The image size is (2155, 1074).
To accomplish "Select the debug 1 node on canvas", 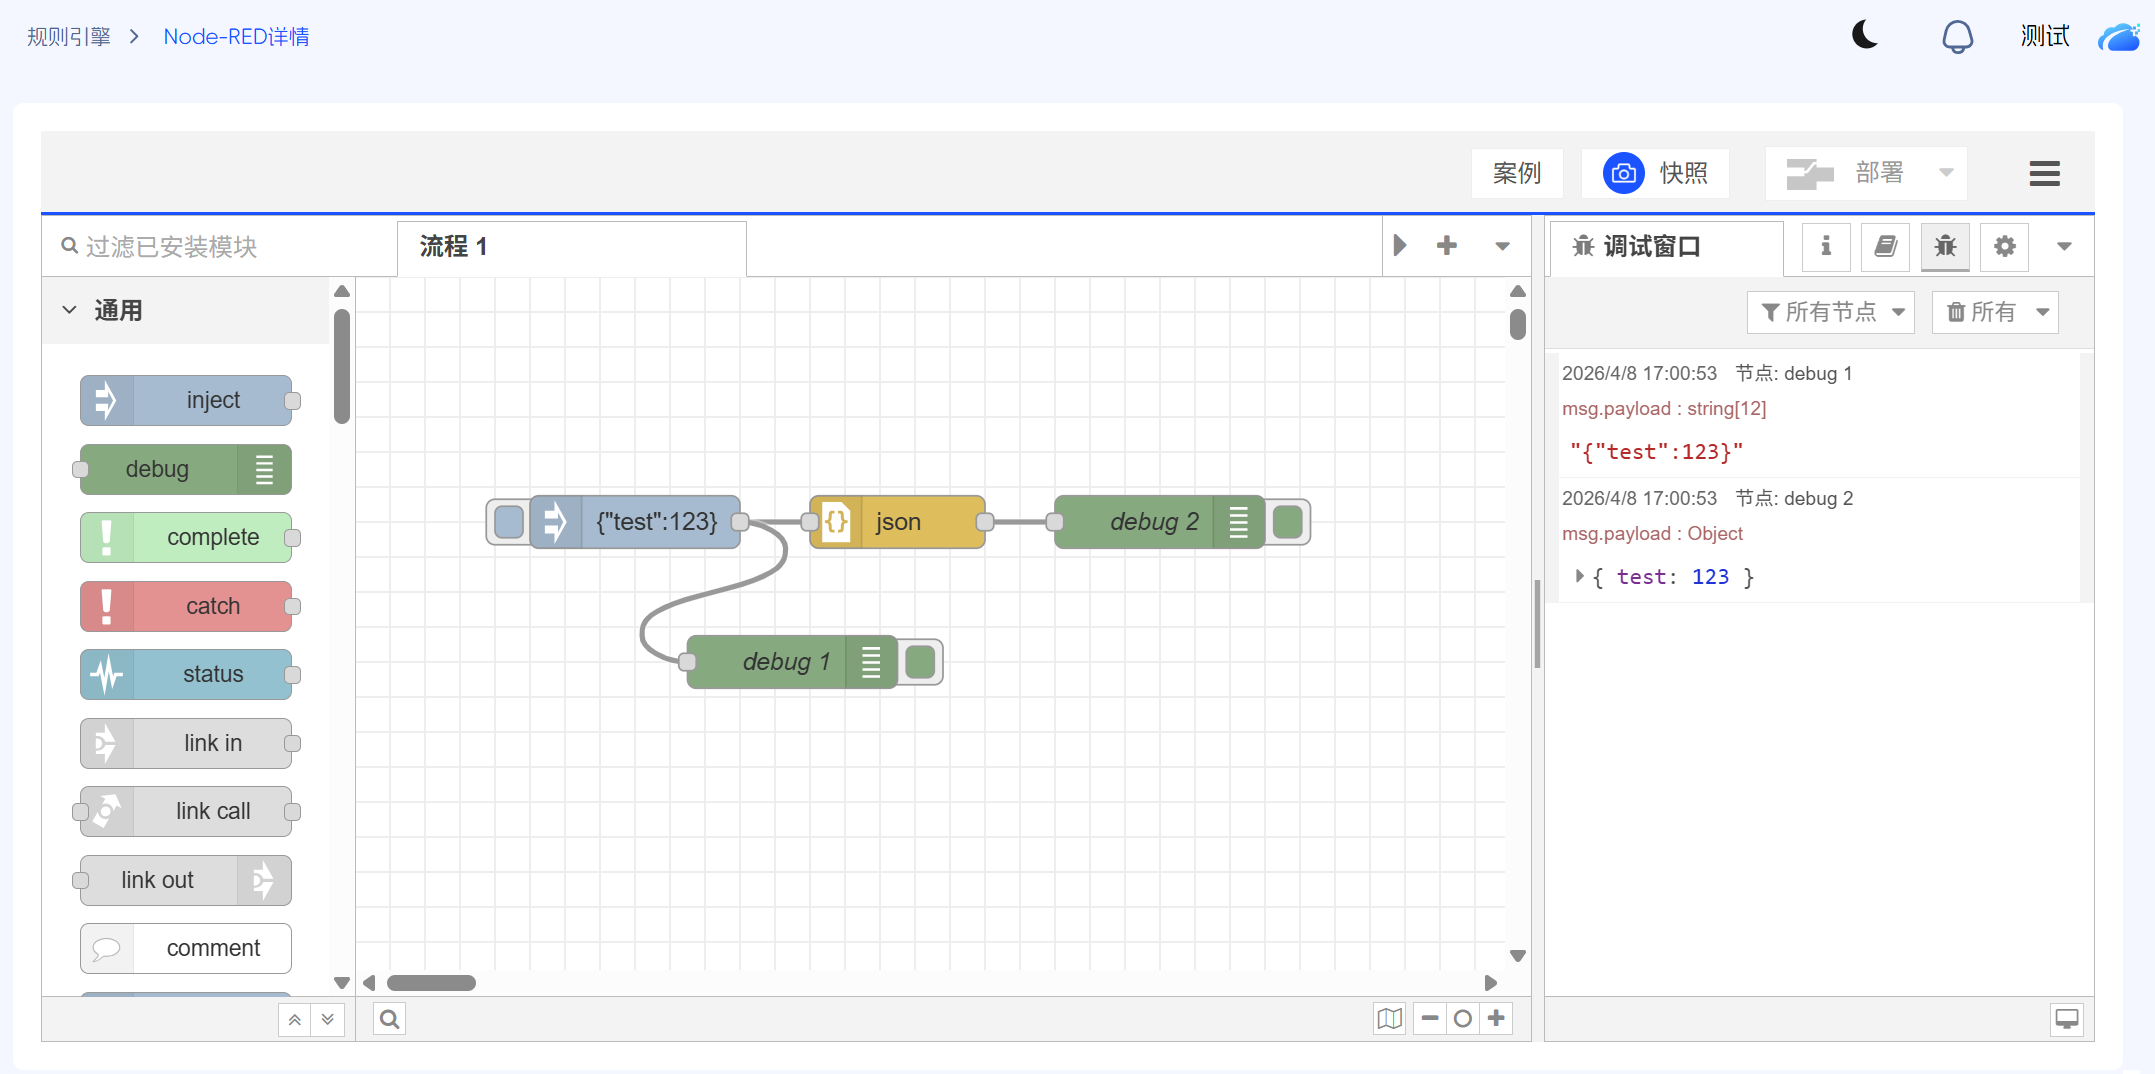I will click(x=791, y=662).
